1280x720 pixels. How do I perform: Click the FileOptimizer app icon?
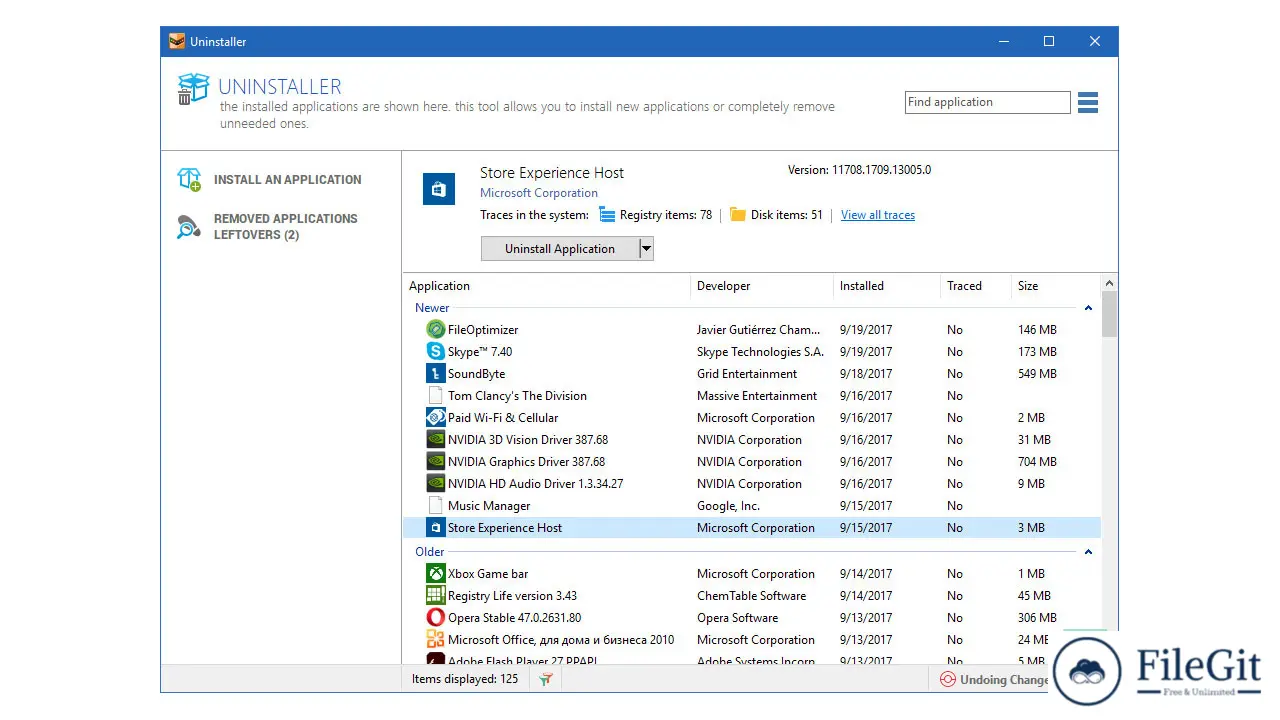(435, 330)
